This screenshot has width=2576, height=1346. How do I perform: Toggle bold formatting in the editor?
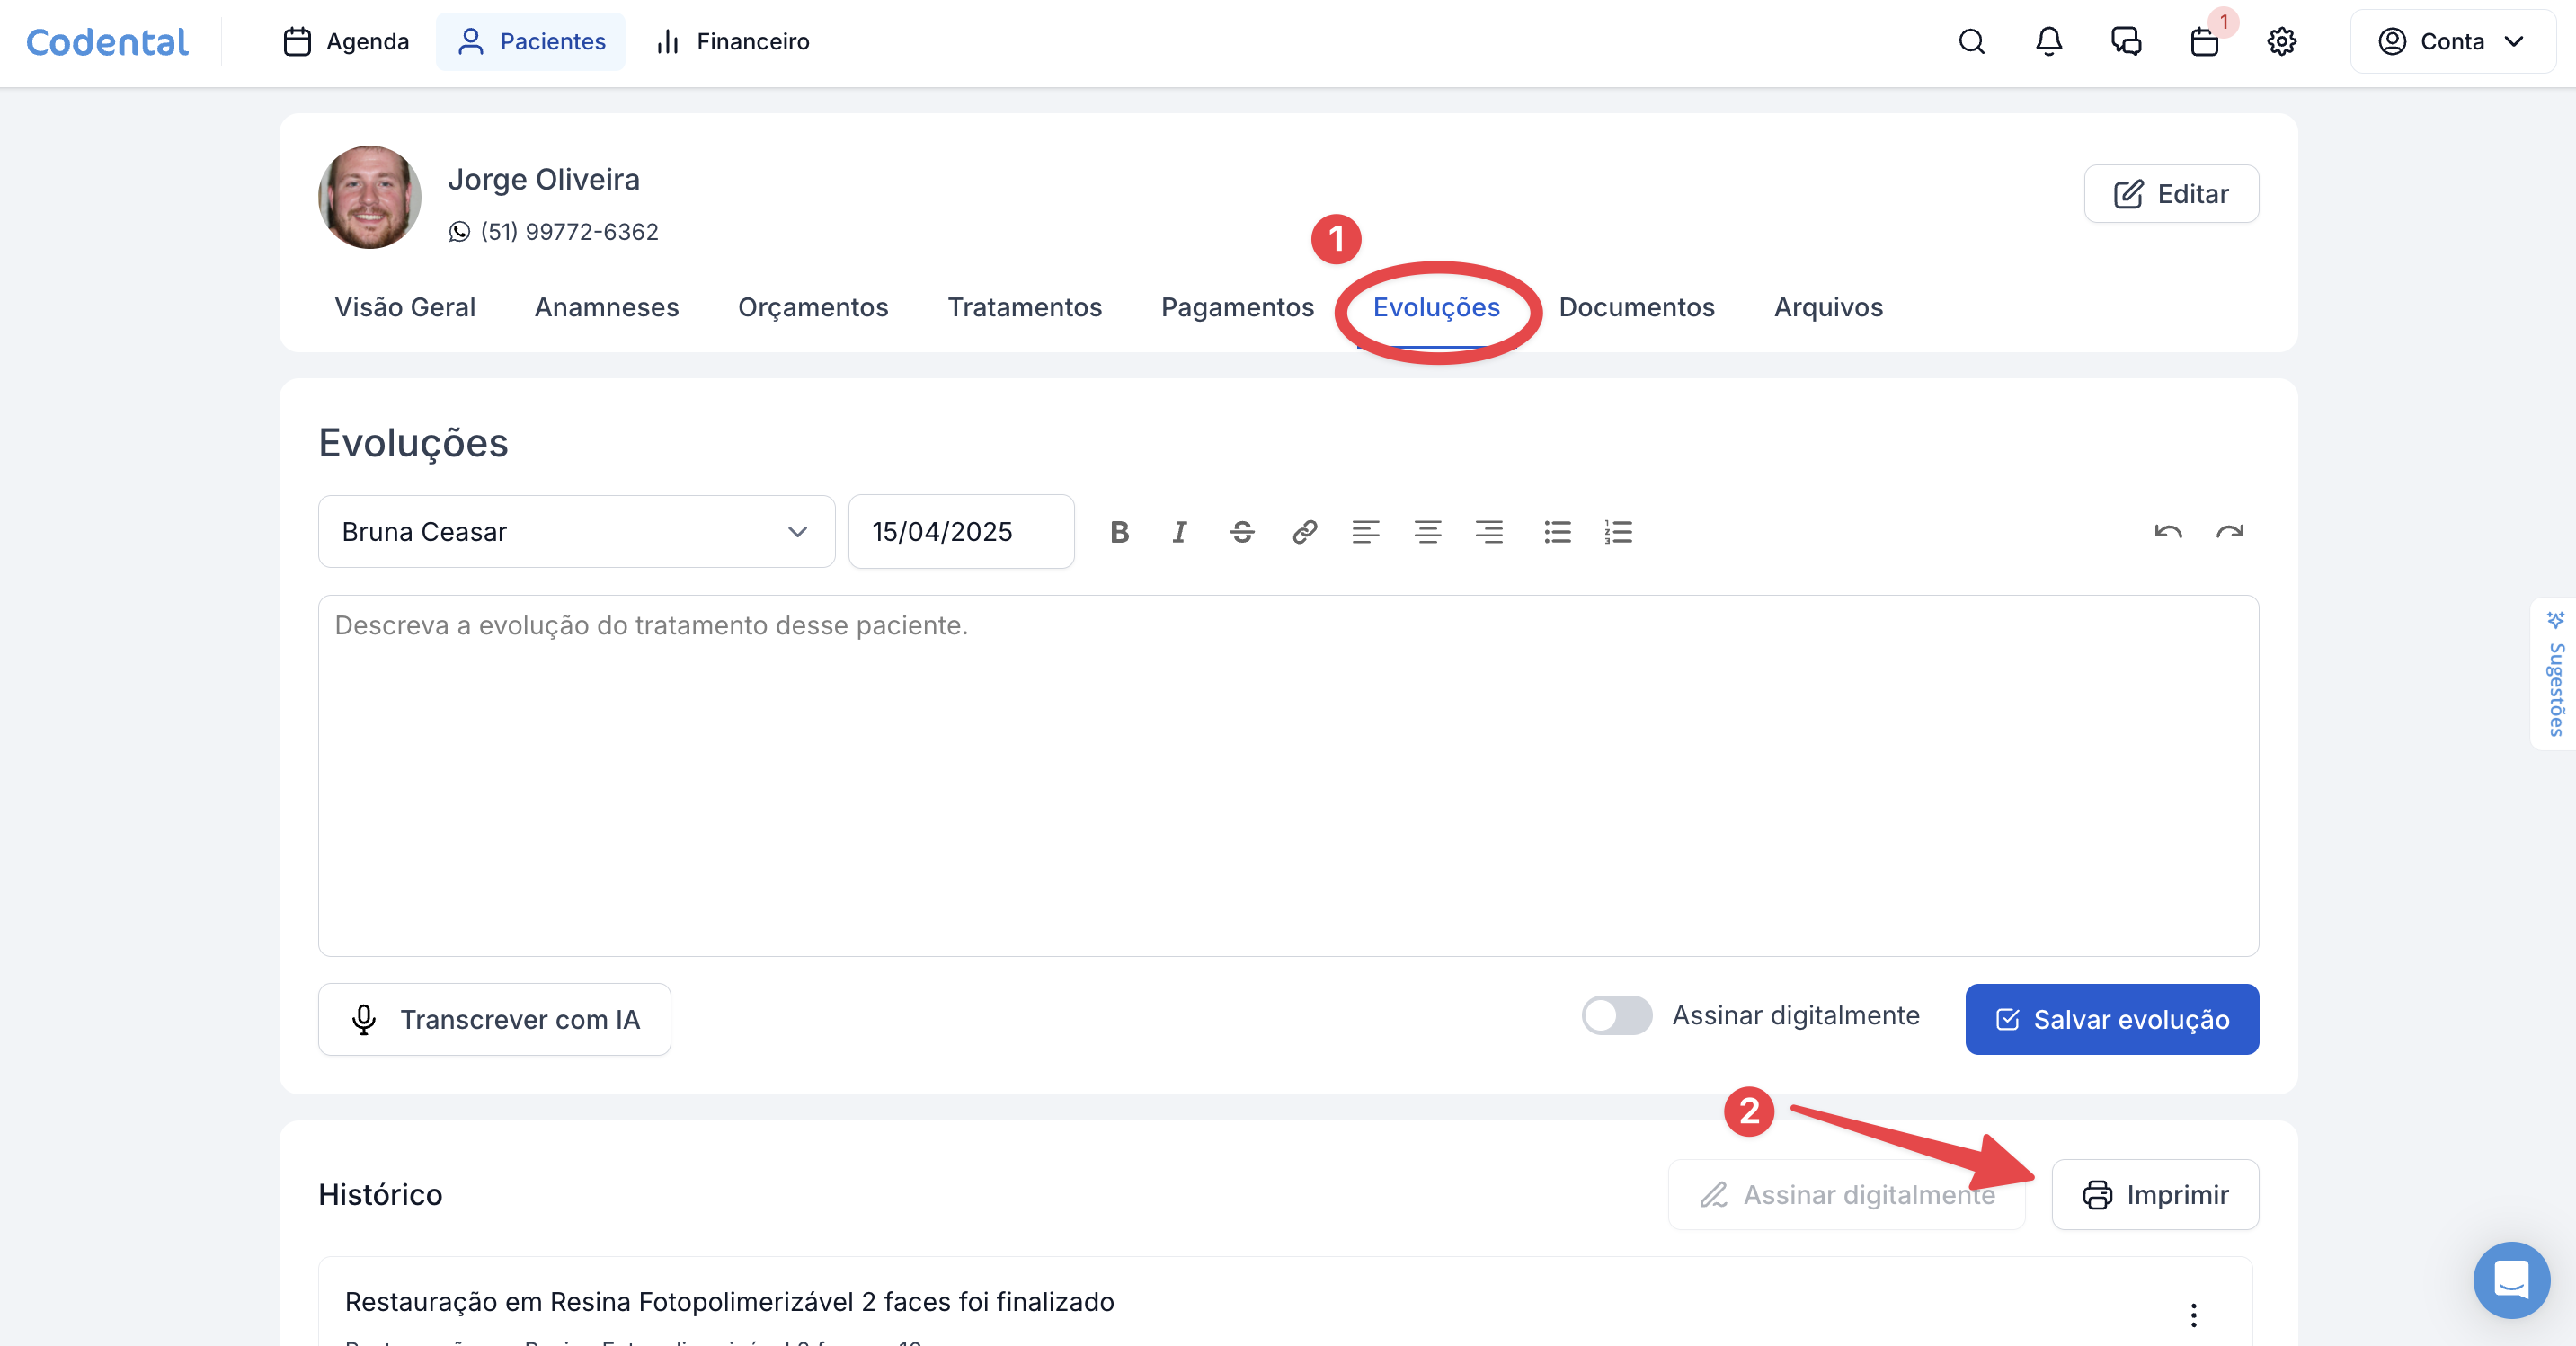tap(1119, 532)
